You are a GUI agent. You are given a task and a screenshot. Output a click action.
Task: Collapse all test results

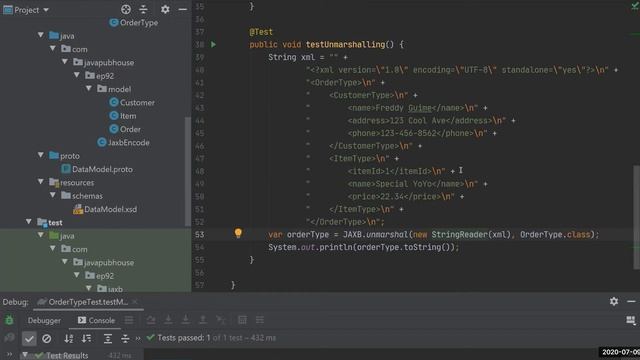pyautogui.click(x=125, y=338)
